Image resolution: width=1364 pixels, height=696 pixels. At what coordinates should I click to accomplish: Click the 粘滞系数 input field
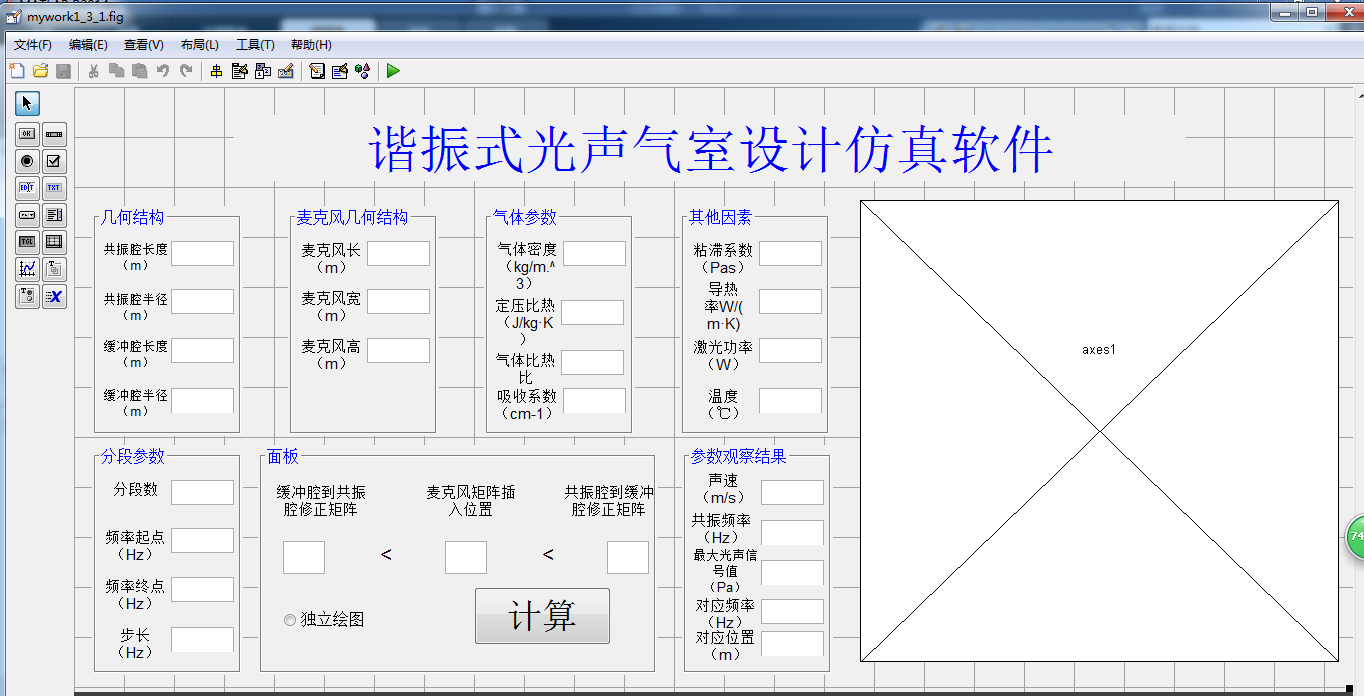[x=790, y=253]
